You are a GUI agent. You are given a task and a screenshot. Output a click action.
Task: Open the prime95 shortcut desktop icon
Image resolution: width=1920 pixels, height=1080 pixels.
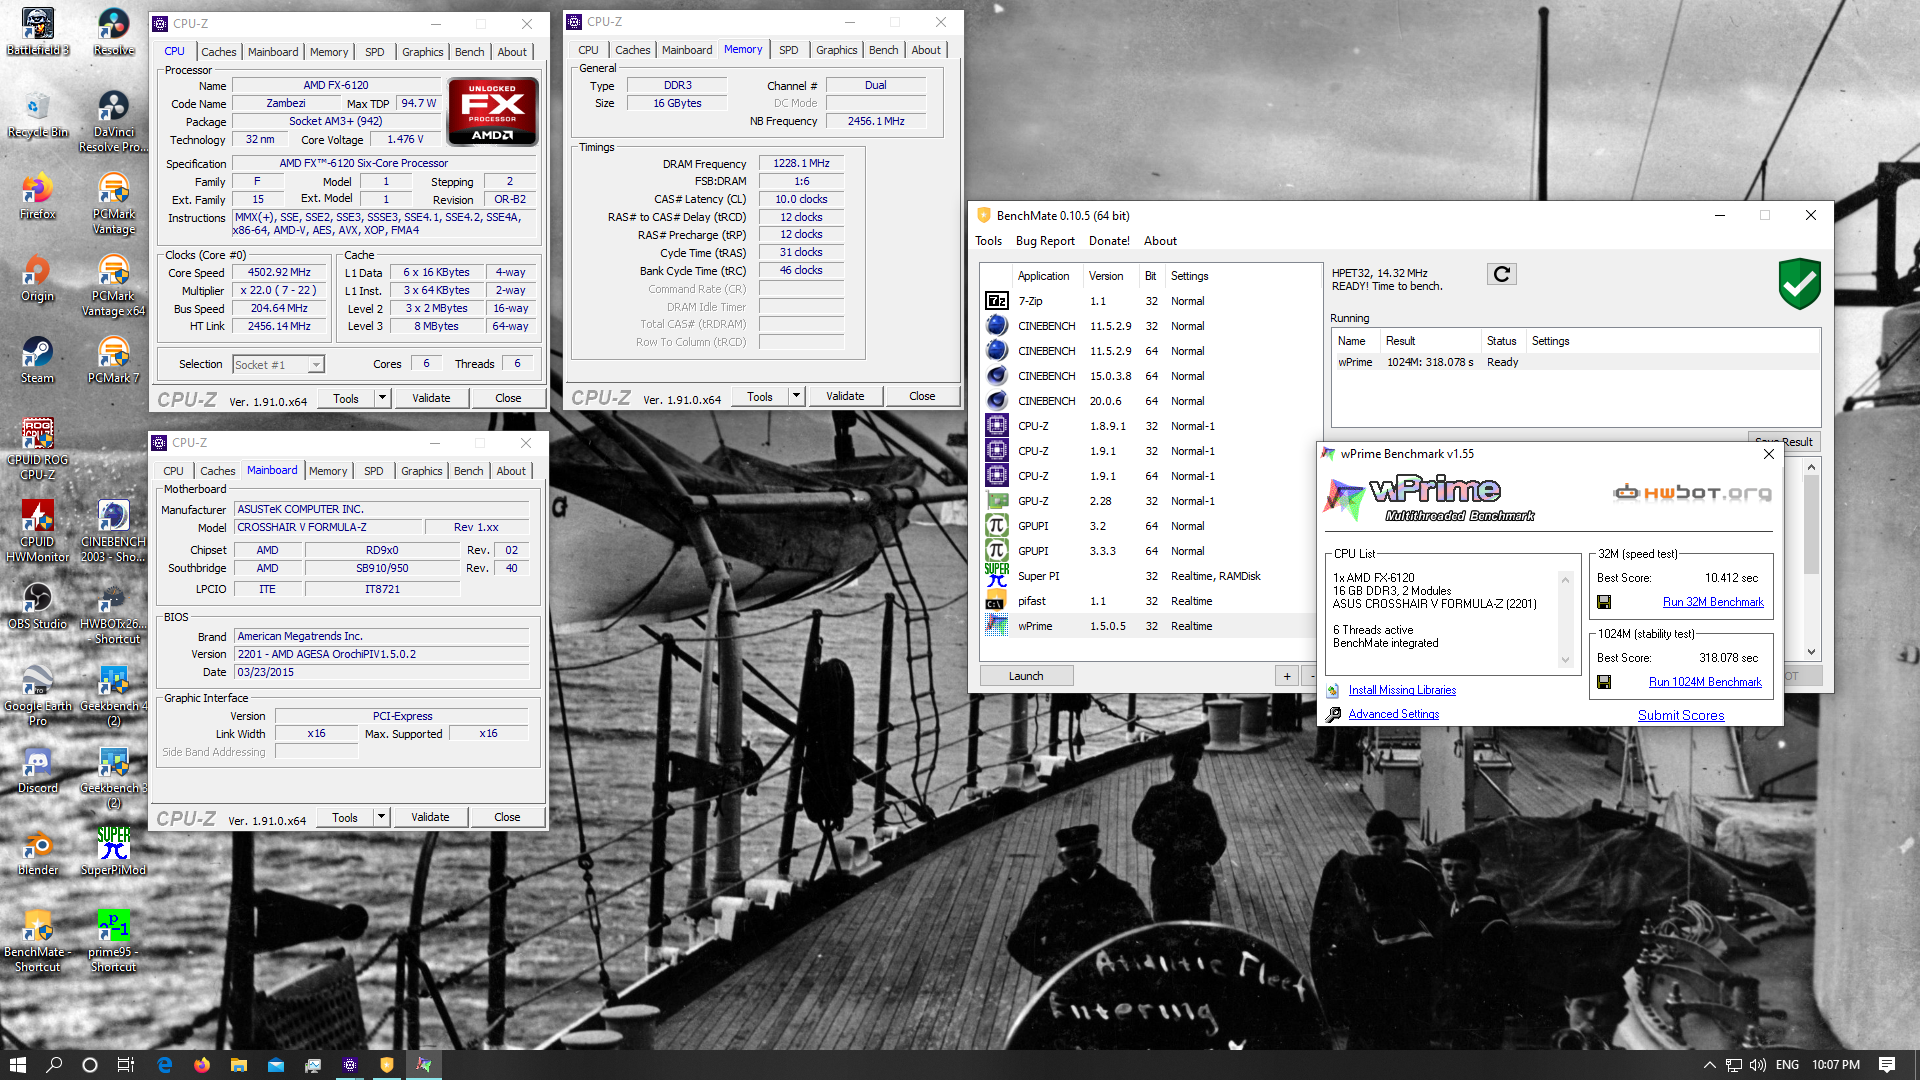point(114,941)
